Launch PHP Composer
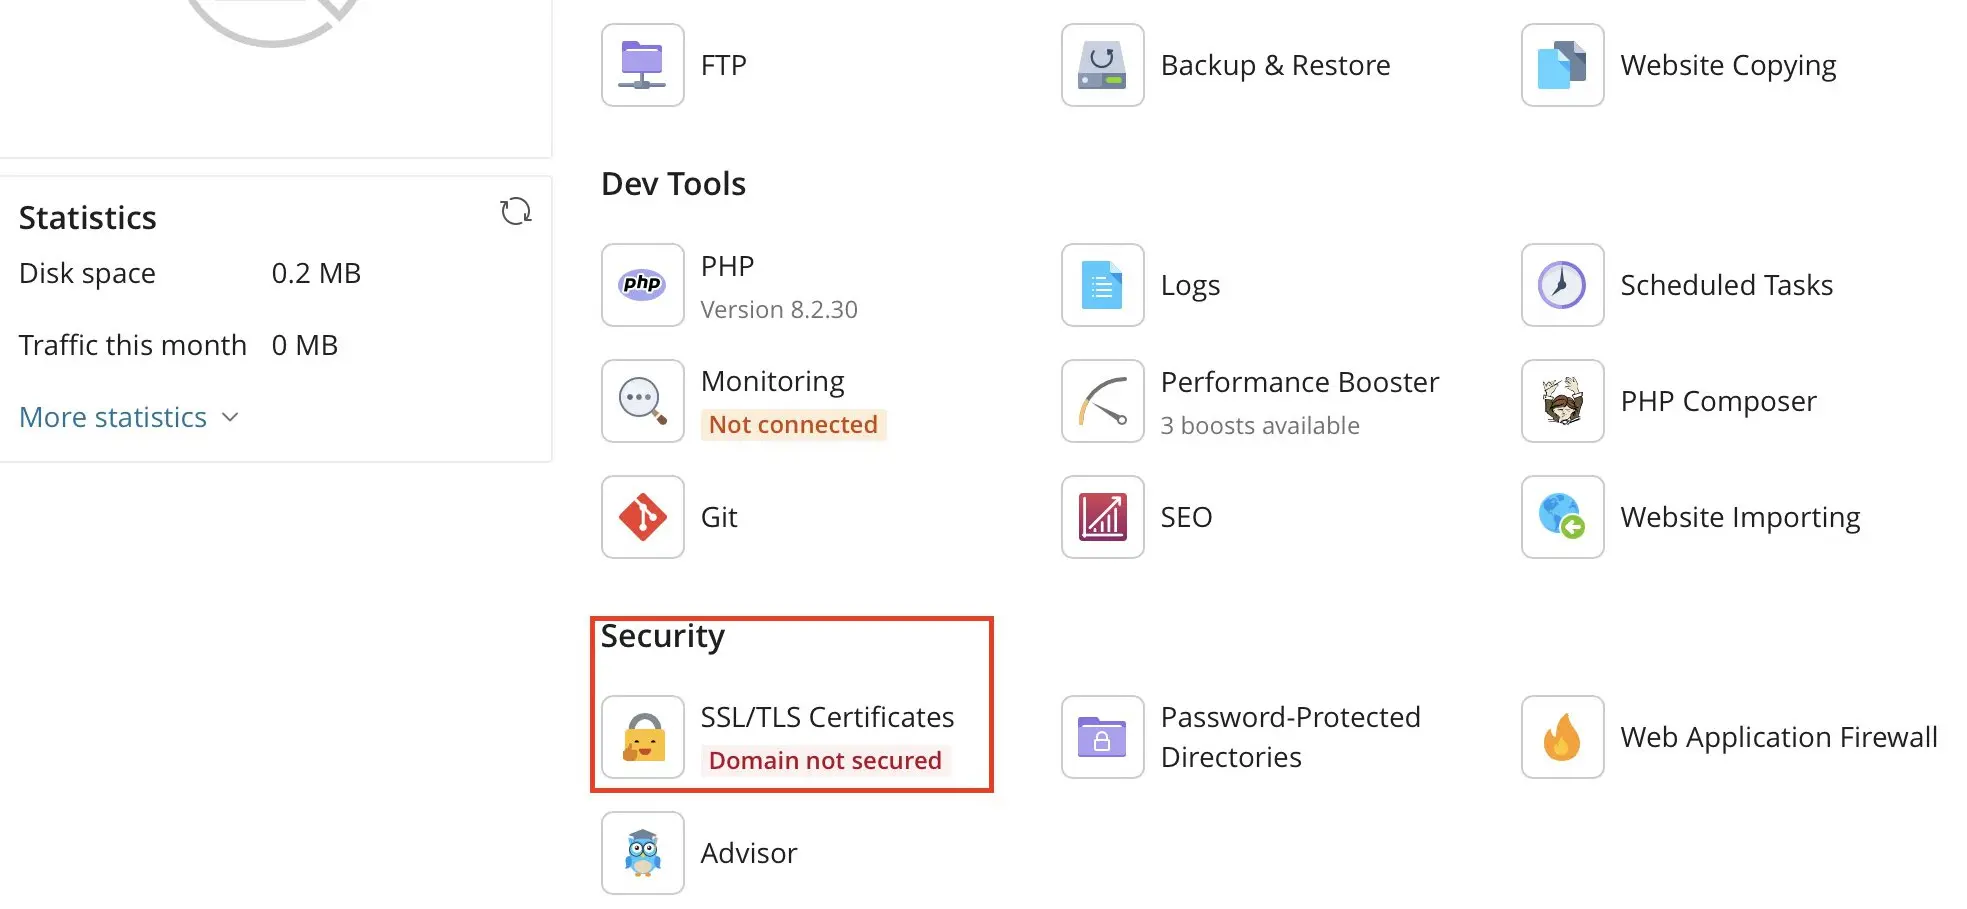 1561,400
